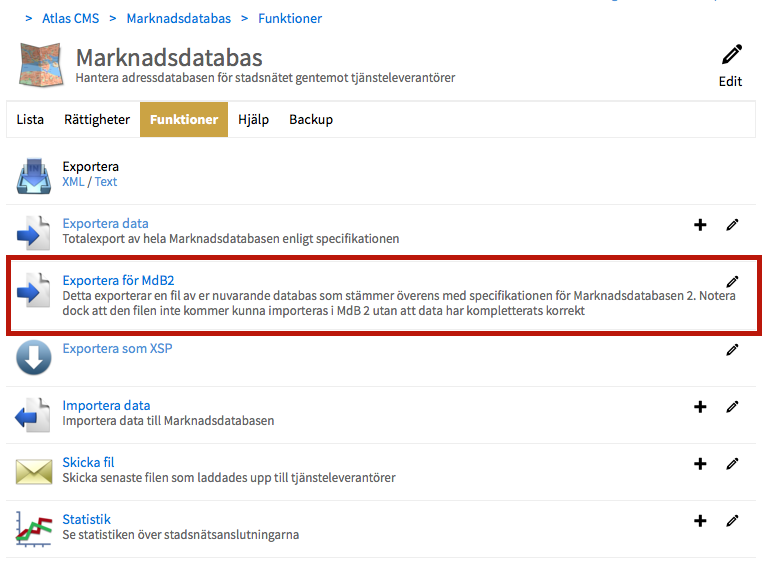Open the Hjälp tab

click(x=253, y=120)
